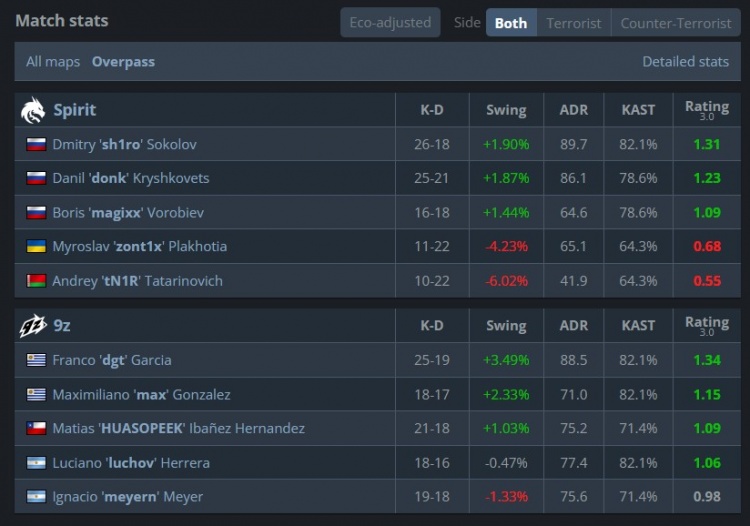The height and width of the screenshot is (526, 750).
Task: Click Rating 3.0 header in 9z table
Action: 707,326
